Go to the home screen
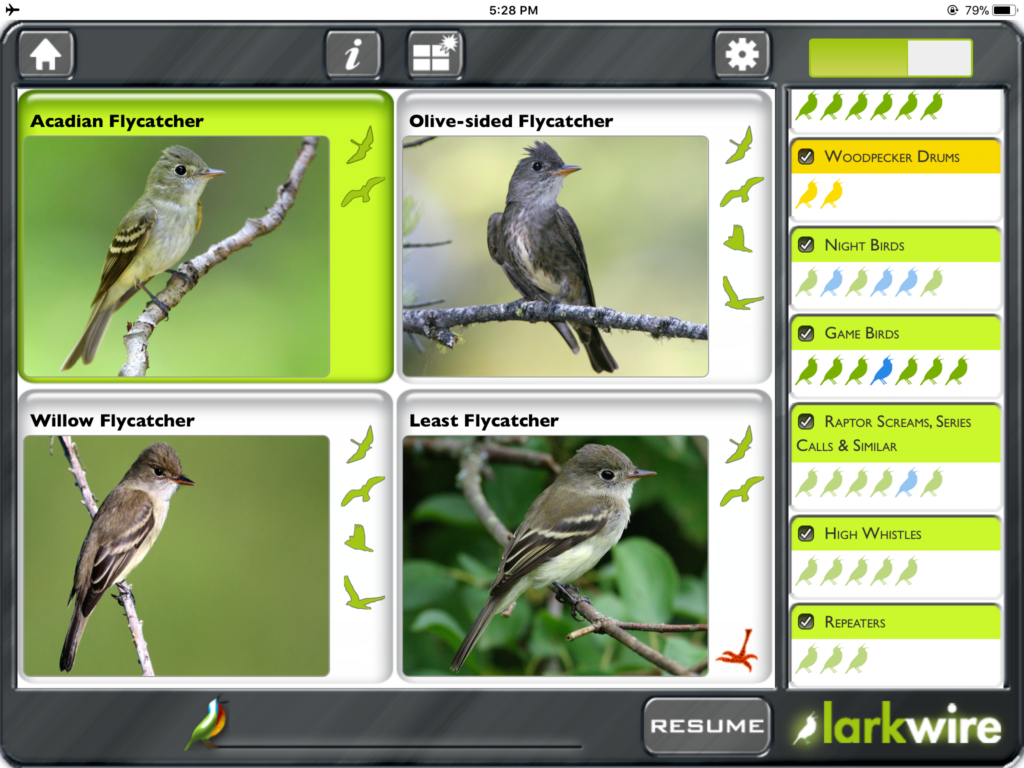The width and height of the screenshot is (1024, 768). 46,54
